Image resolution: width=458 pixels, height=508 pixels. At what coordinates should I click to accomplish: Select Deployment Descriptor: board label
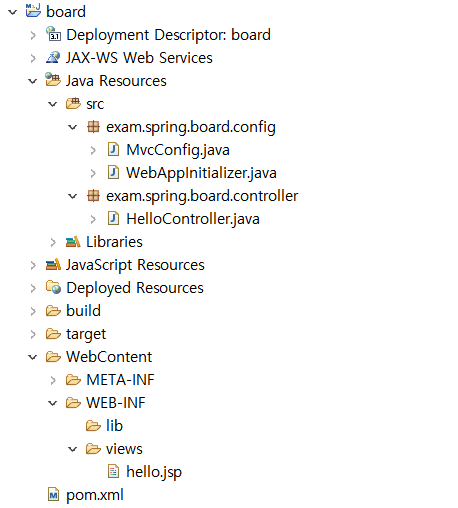[x=168, y=35]
